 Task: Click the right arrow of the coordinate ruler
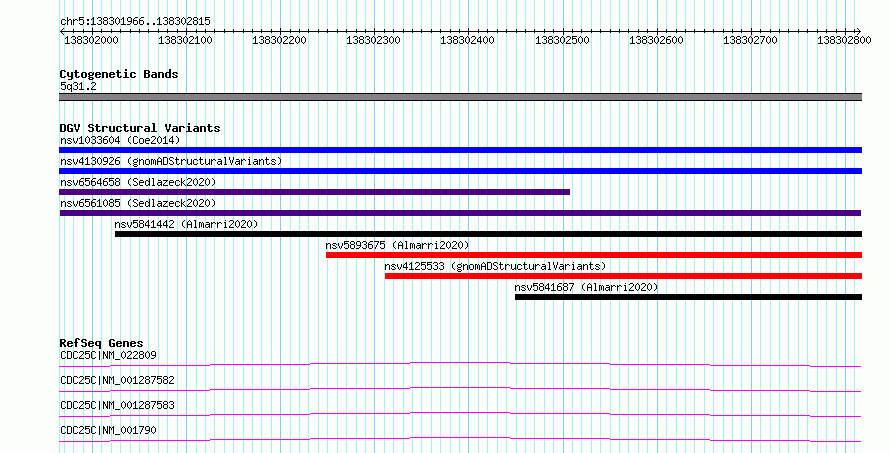[859, 32]
